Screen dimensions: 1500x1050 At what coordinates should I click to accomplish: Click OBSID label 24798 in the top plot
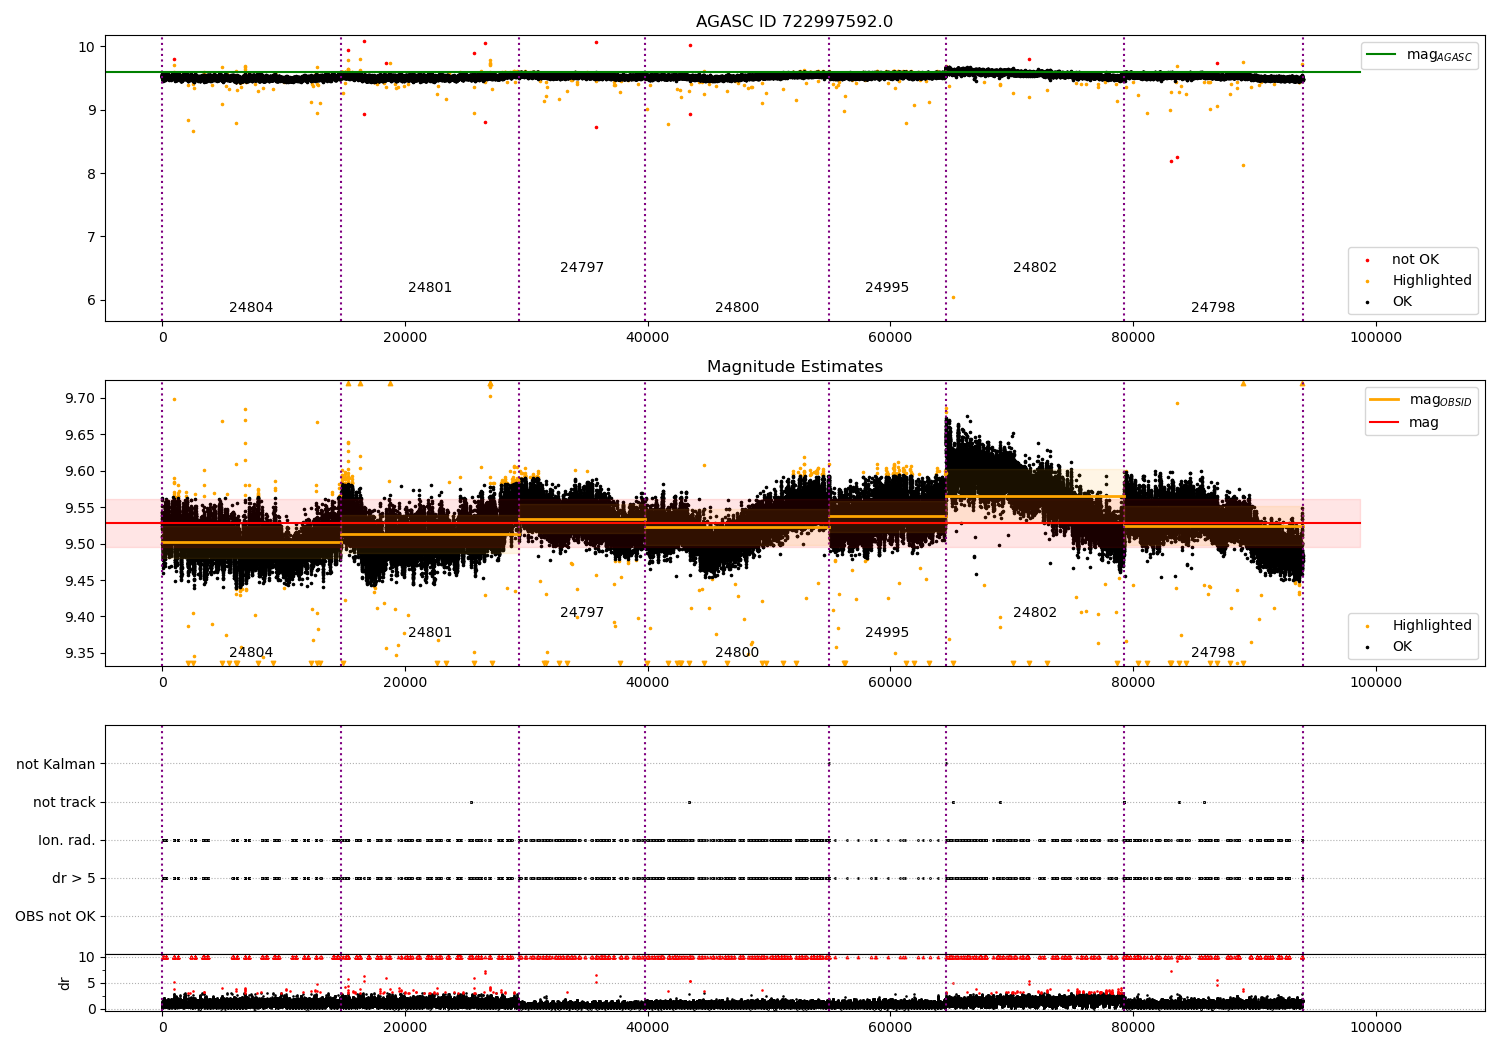click(1213, 308)
